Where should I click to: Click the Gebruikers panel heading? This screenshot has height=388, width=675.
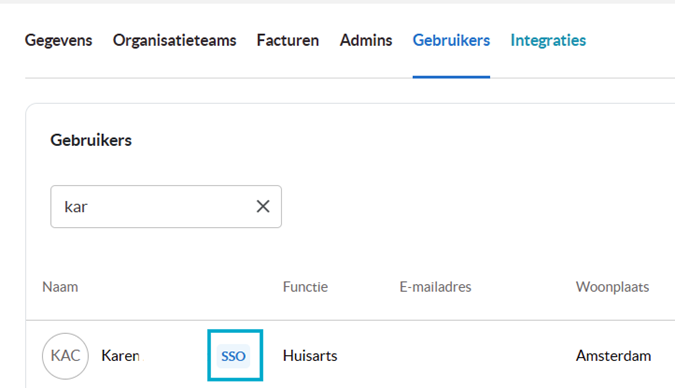[91, 140]
